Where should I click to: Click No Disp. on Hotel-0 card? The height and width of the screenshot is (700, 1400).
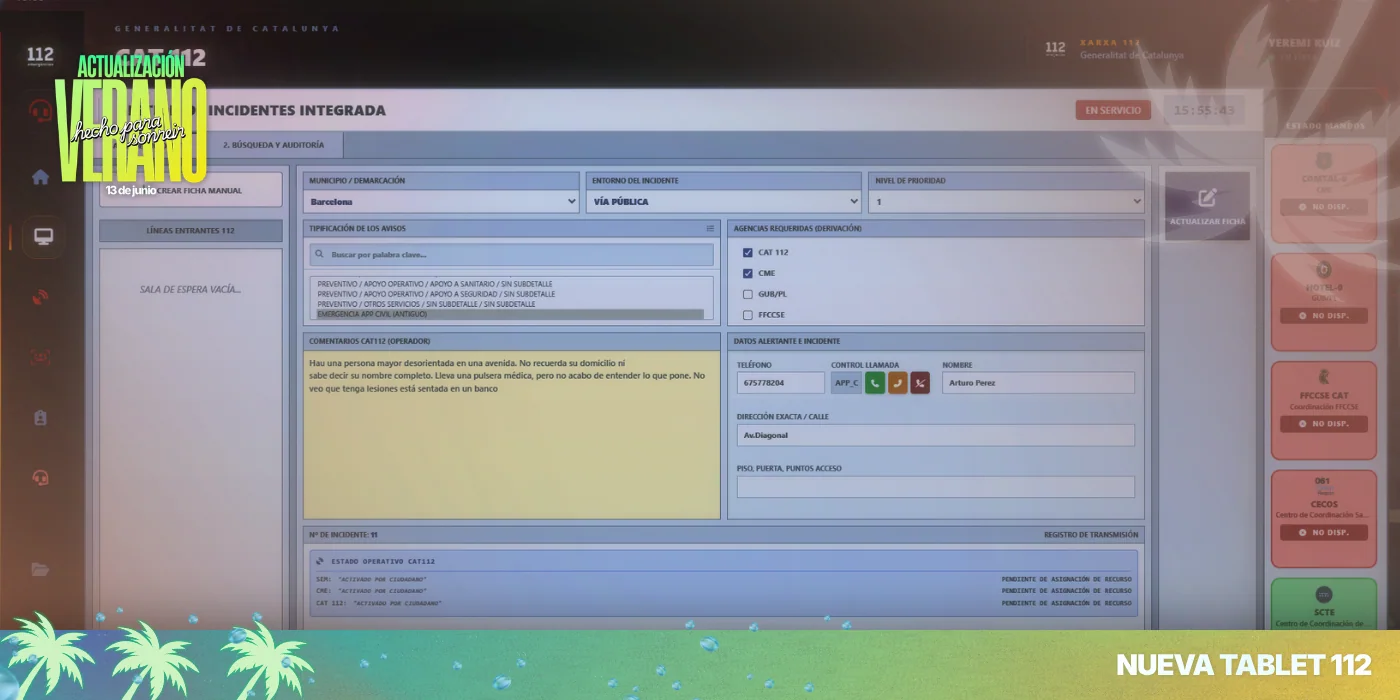coord(1324,316)
